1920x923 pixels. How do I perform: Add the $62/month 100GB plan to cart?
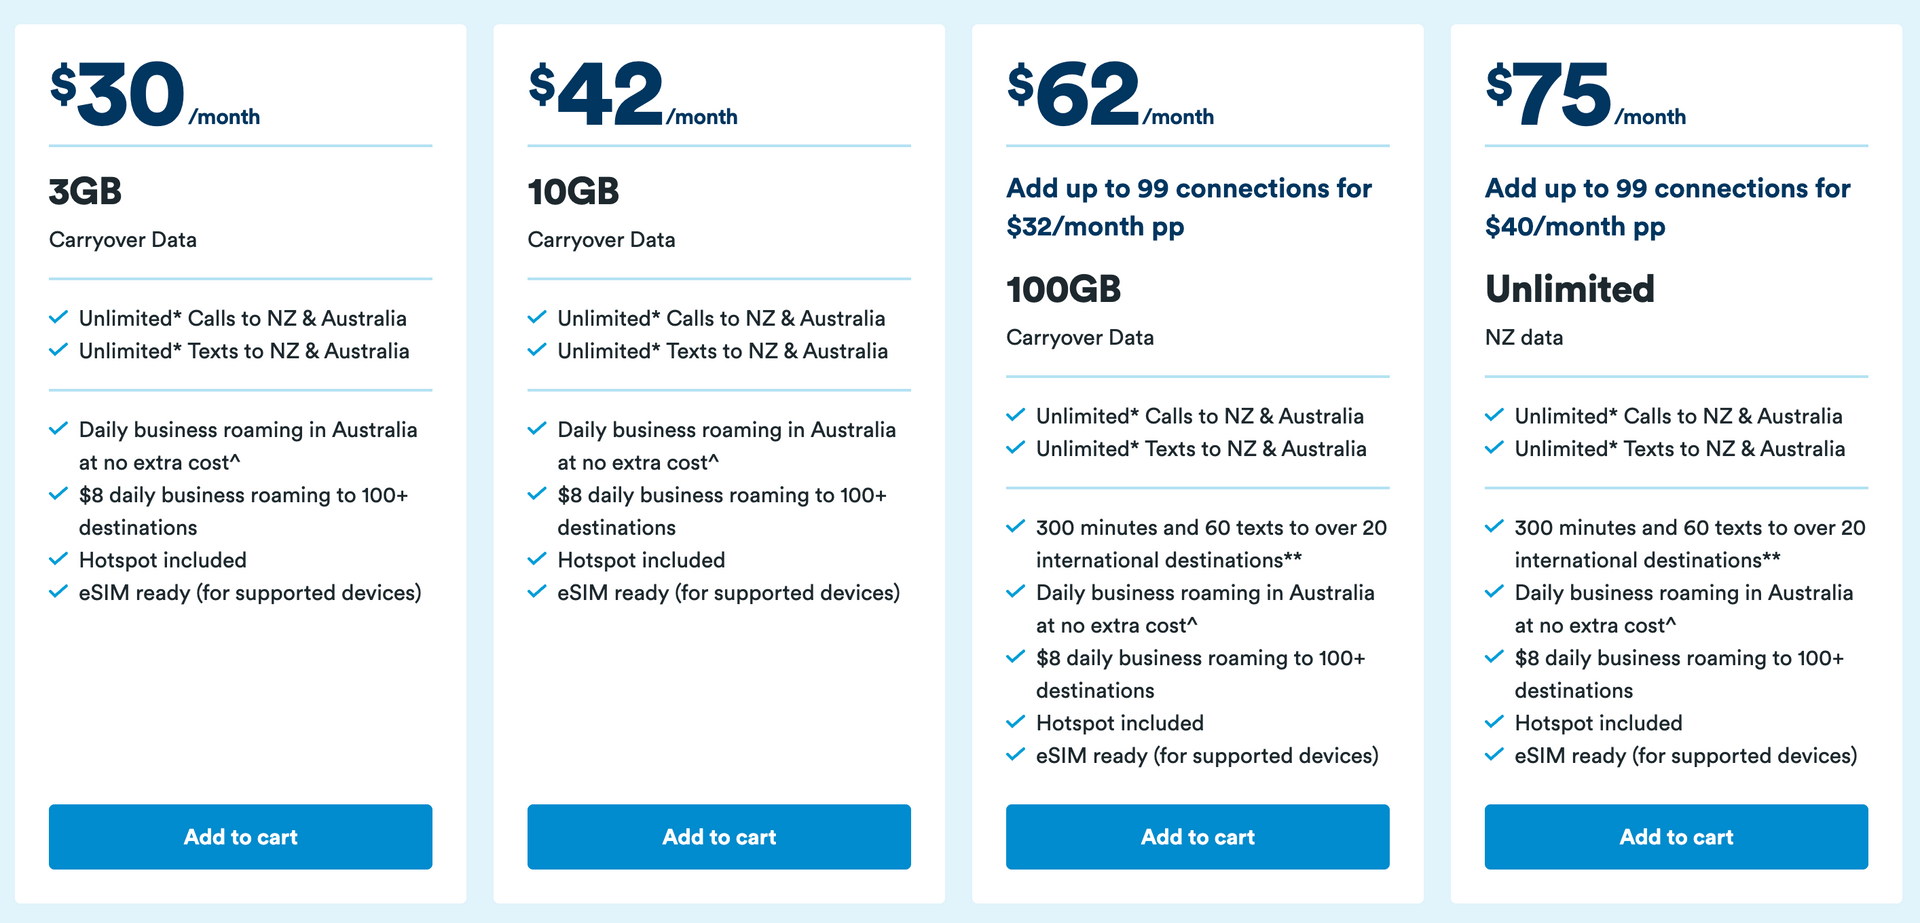[x=1197, y=837]
